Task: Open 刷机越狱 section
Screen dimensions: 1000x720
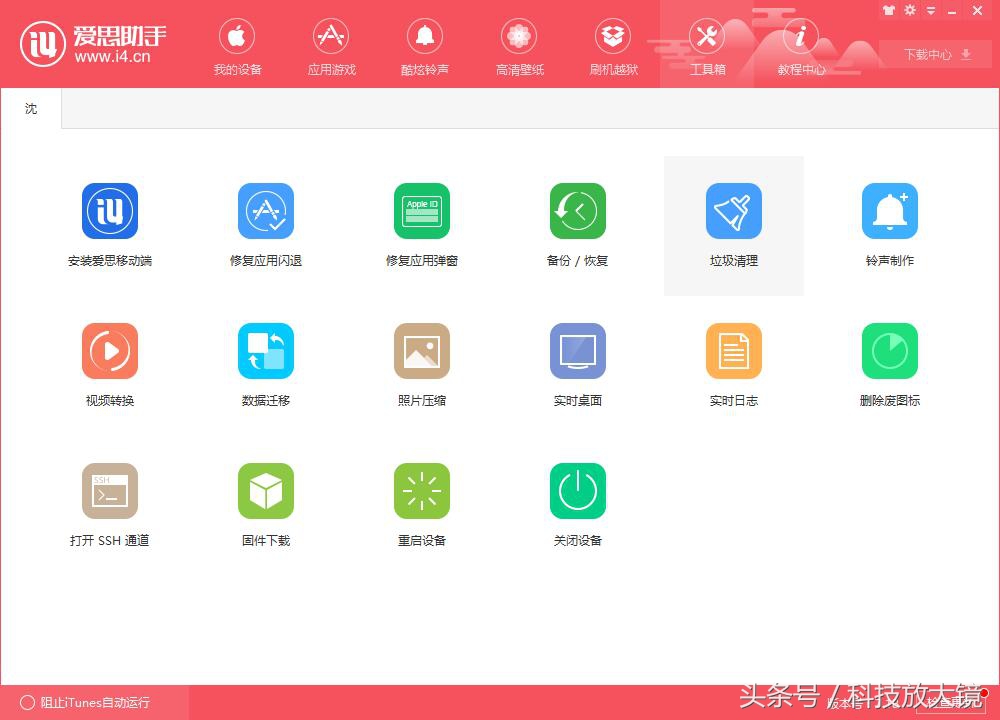Action: [x=613, y=47]
